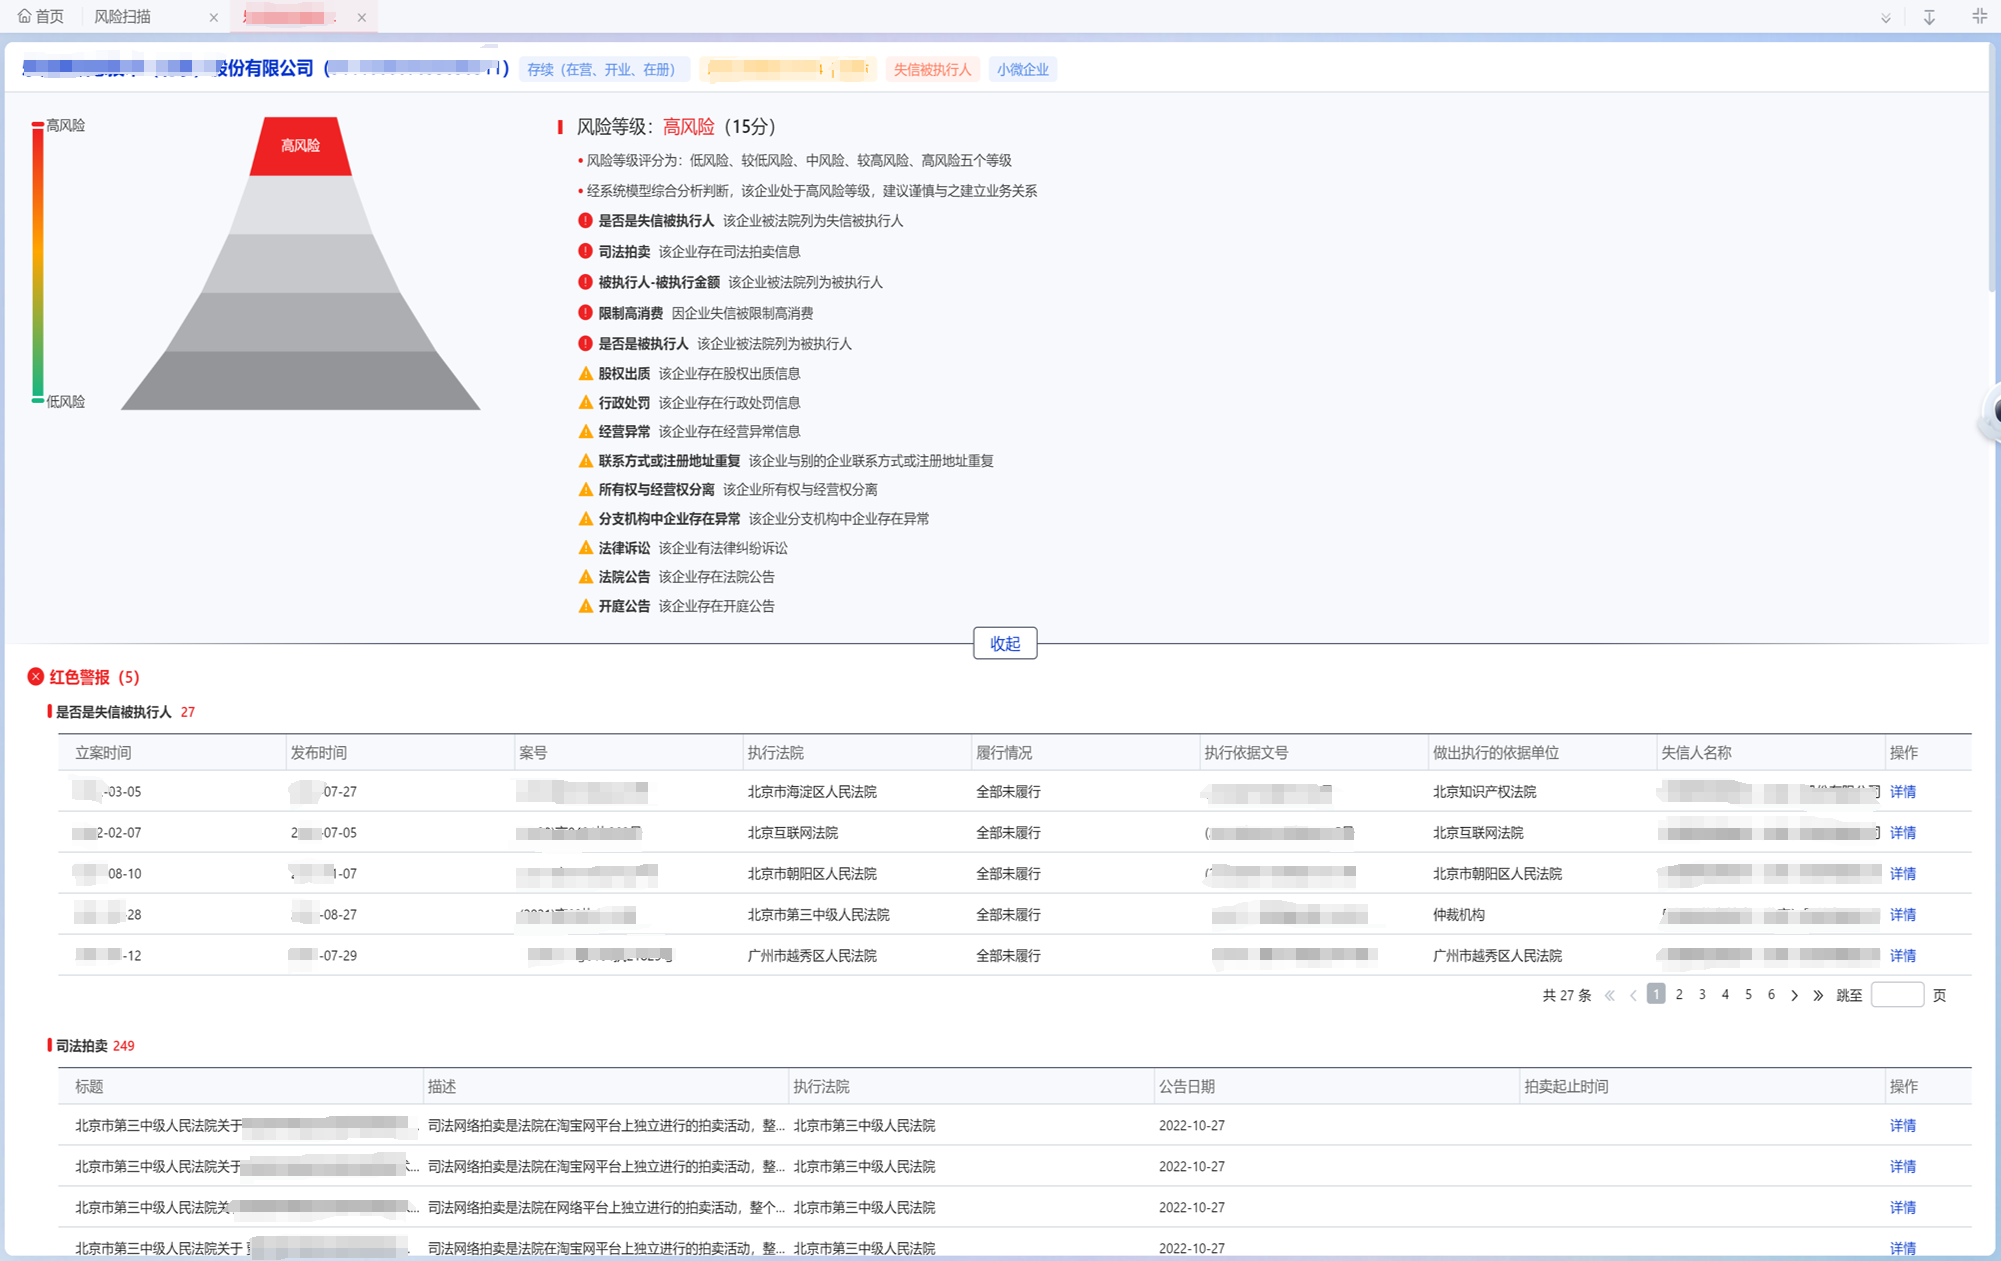
Task: Click the download arrow icon at top right
Action: pyautogui.click(x=1929, y=17)
